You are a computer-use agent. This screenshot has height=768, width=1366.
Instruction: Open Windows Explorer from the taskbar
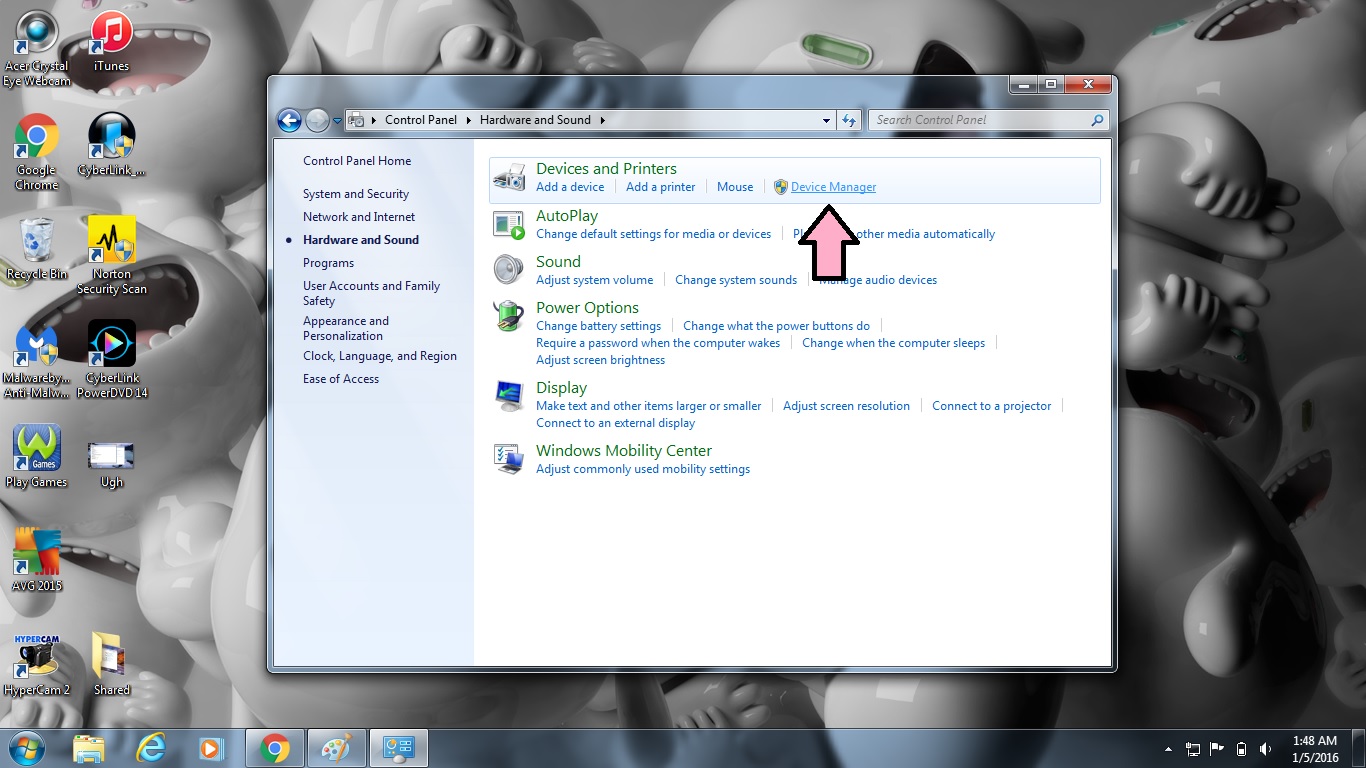click(89, 748)
